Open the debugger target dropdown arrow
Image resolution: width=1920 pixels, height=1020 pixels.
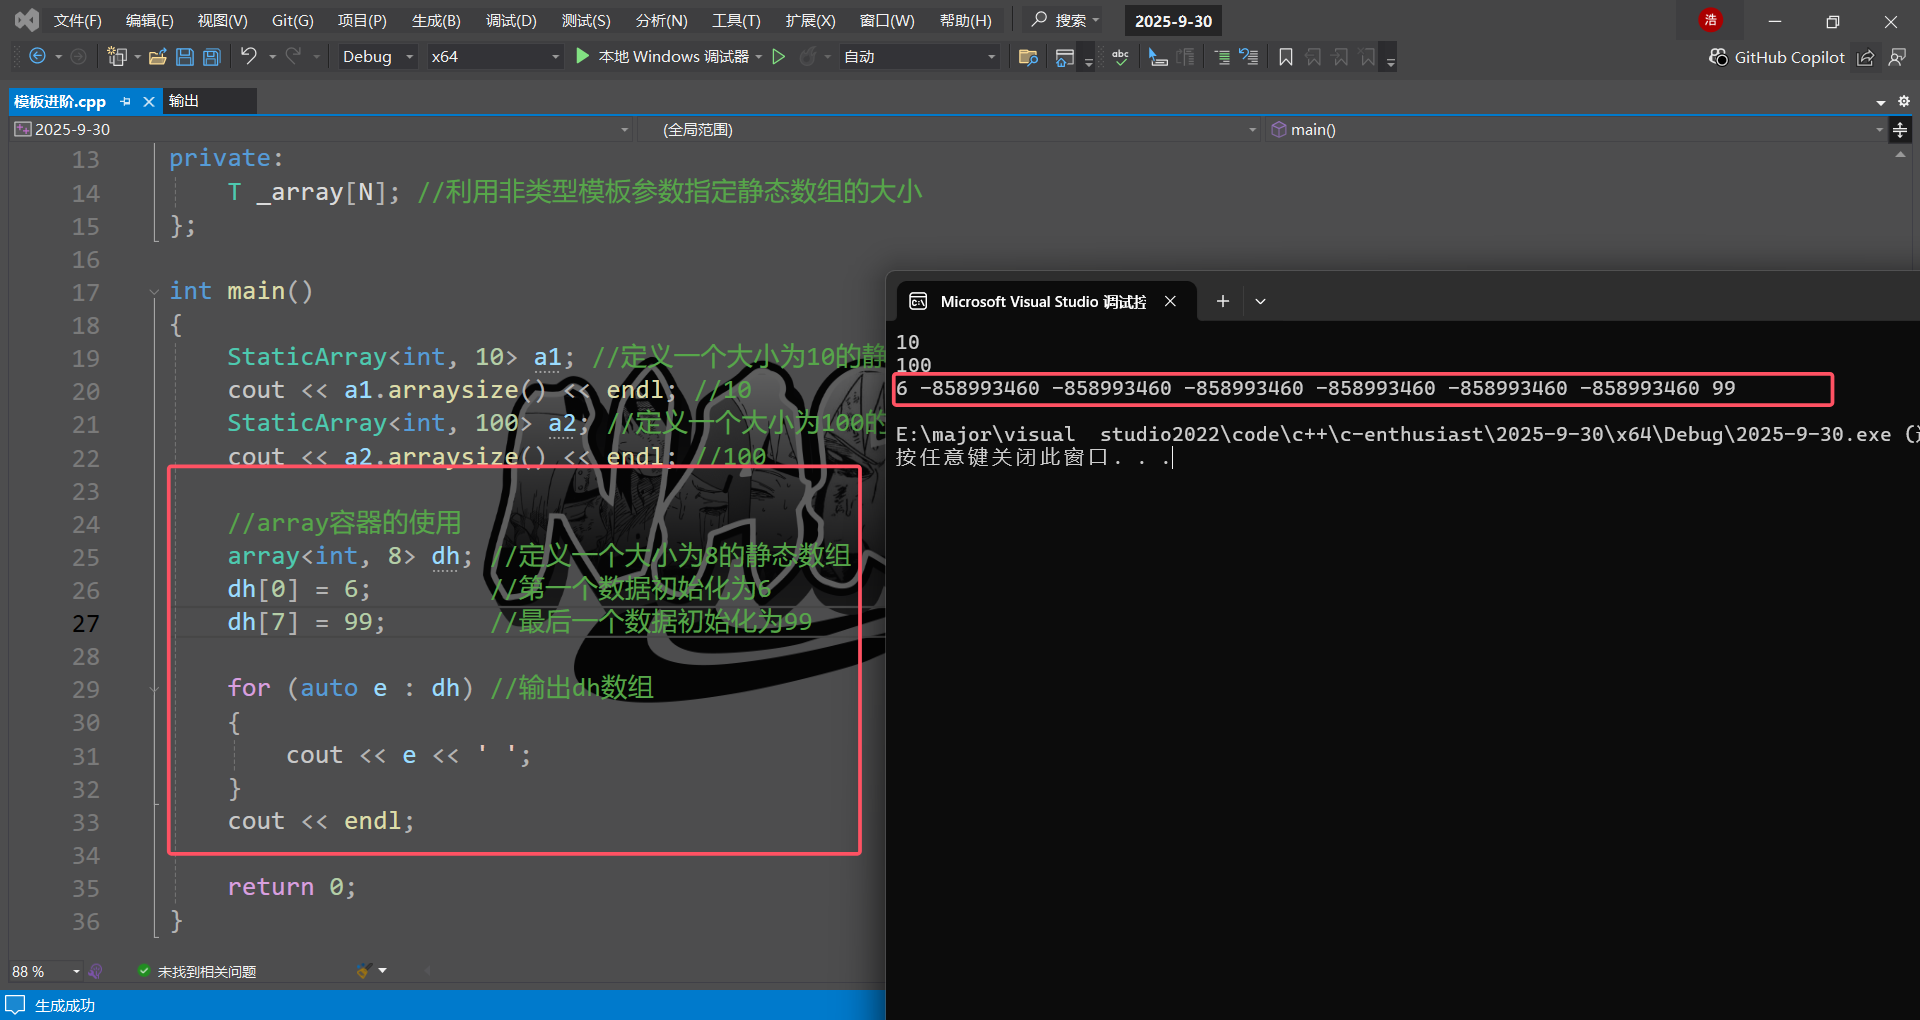759,57
